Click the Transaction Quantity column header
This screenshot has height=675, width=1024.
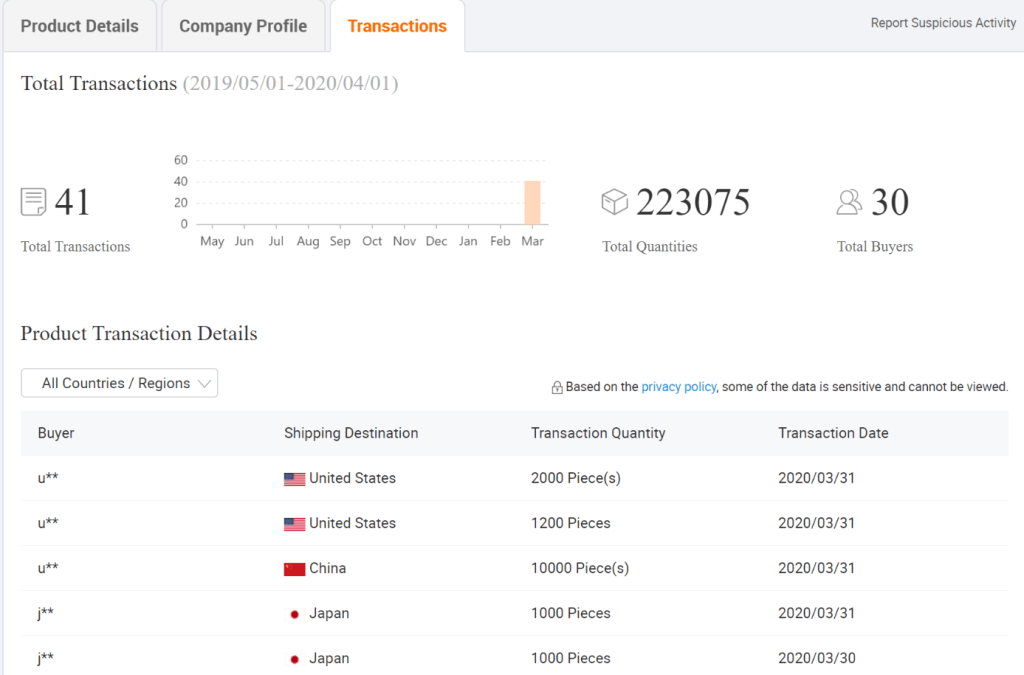click(x=598, y=433)
